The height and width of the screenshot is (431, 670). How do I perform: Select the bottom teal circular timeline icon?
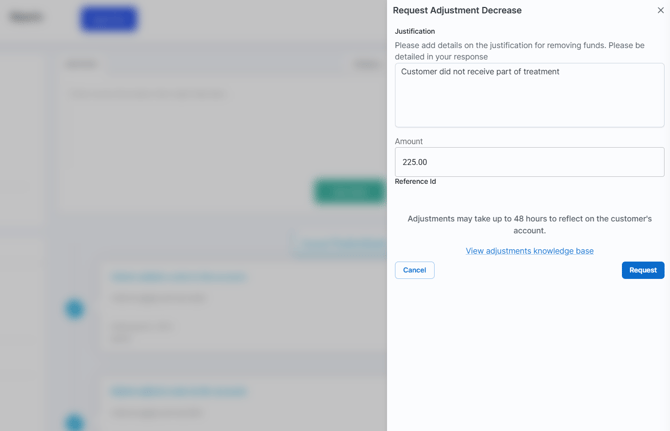(x=74, y=422)
